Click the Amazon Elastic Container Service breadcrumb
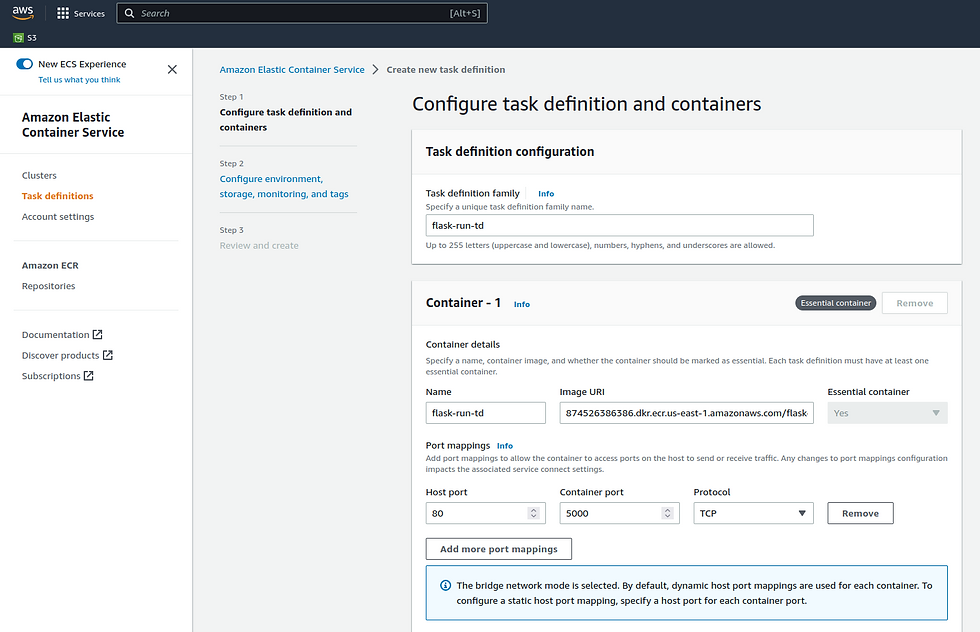This screenshot has height=632, width=980. tap(292, 69)
